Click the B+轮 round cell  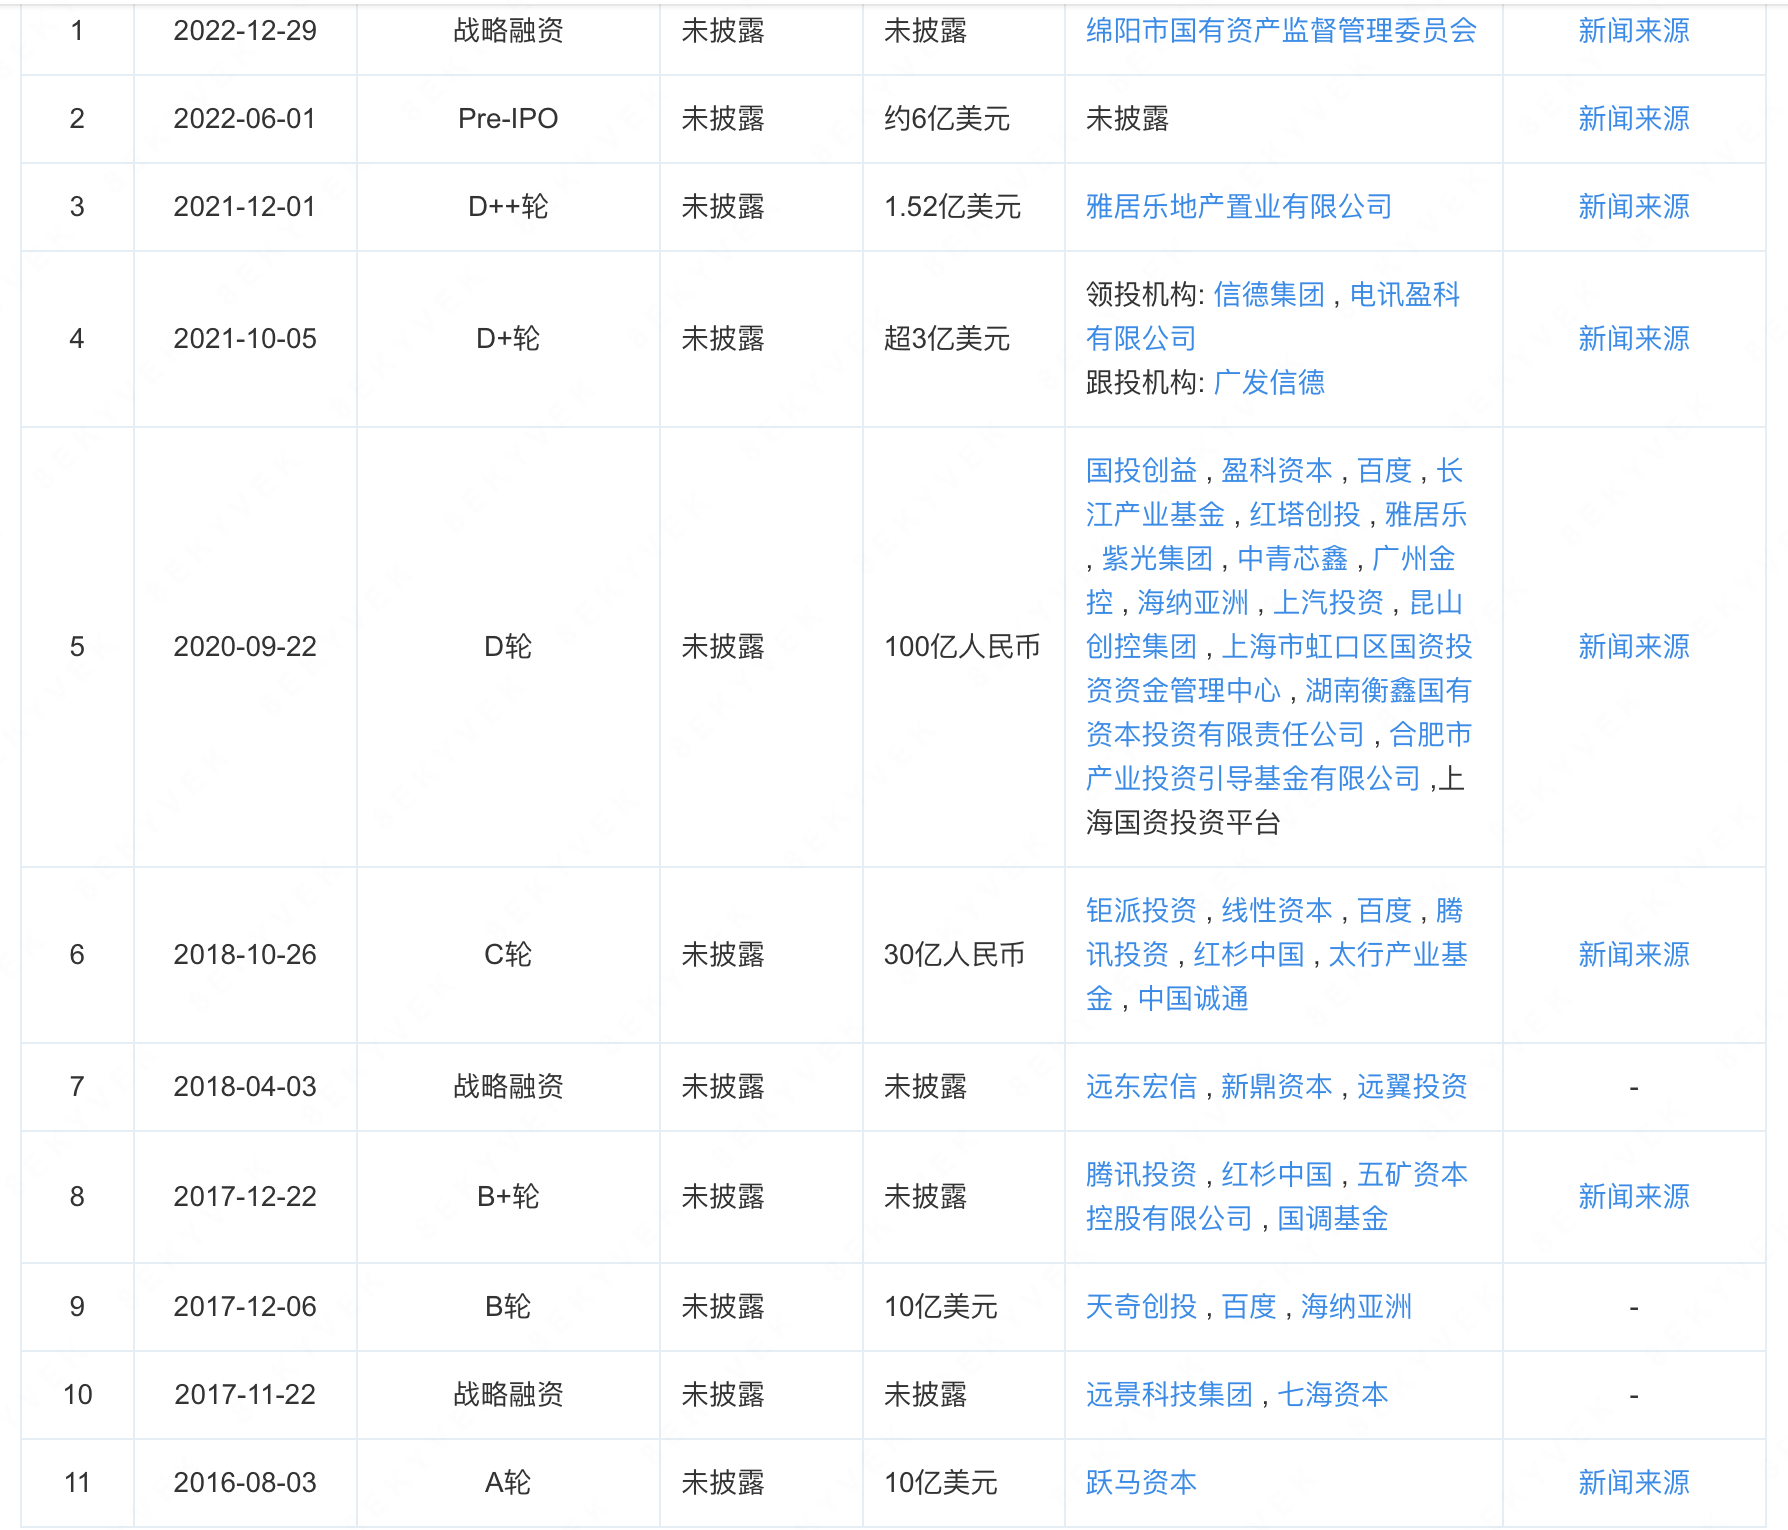coord(508,1197)
